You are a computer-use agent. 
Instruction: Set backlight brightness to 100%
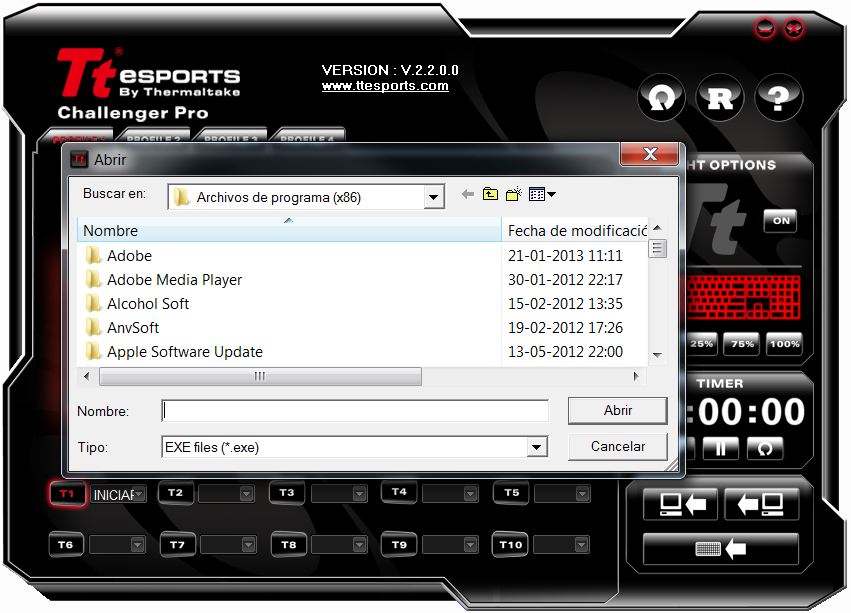click(784, 344)
